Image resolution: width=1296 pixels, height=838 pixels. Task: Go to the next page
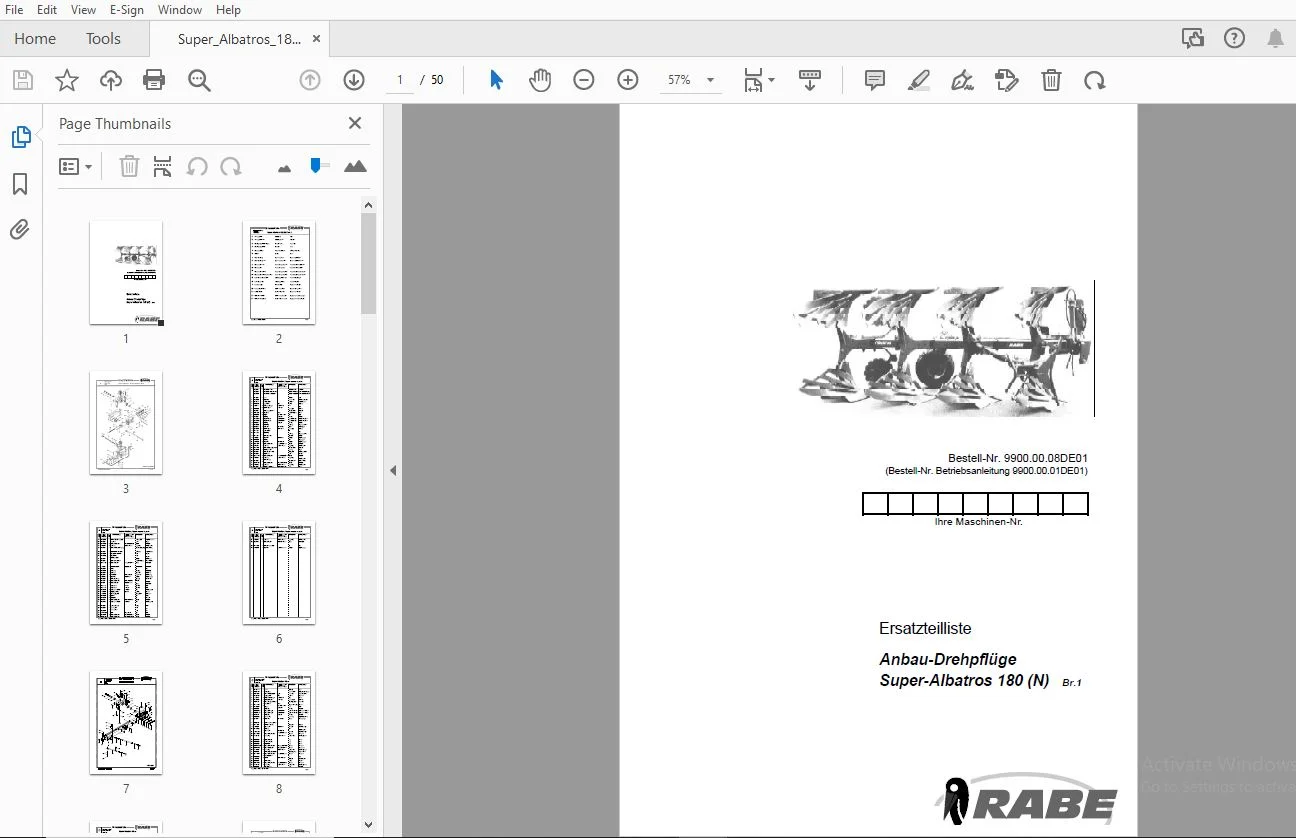tap(354, 80)
